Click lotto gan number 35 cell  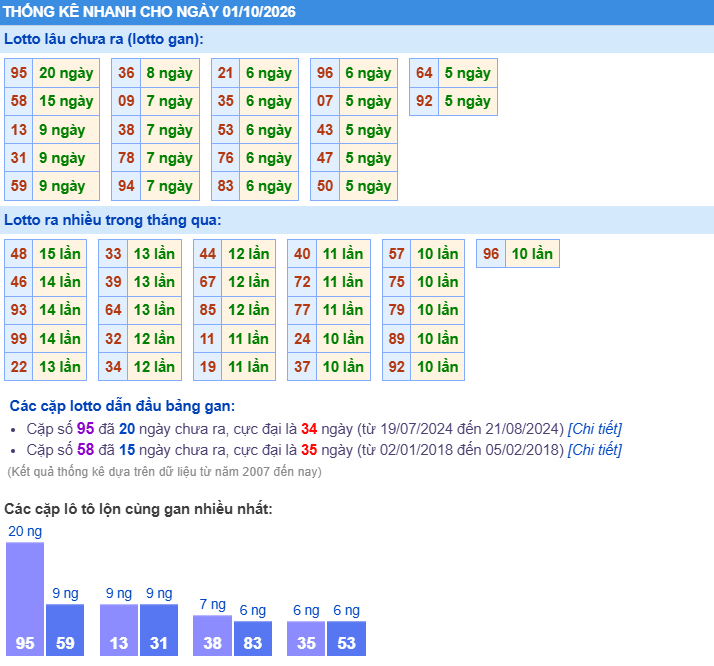point(225,101)
